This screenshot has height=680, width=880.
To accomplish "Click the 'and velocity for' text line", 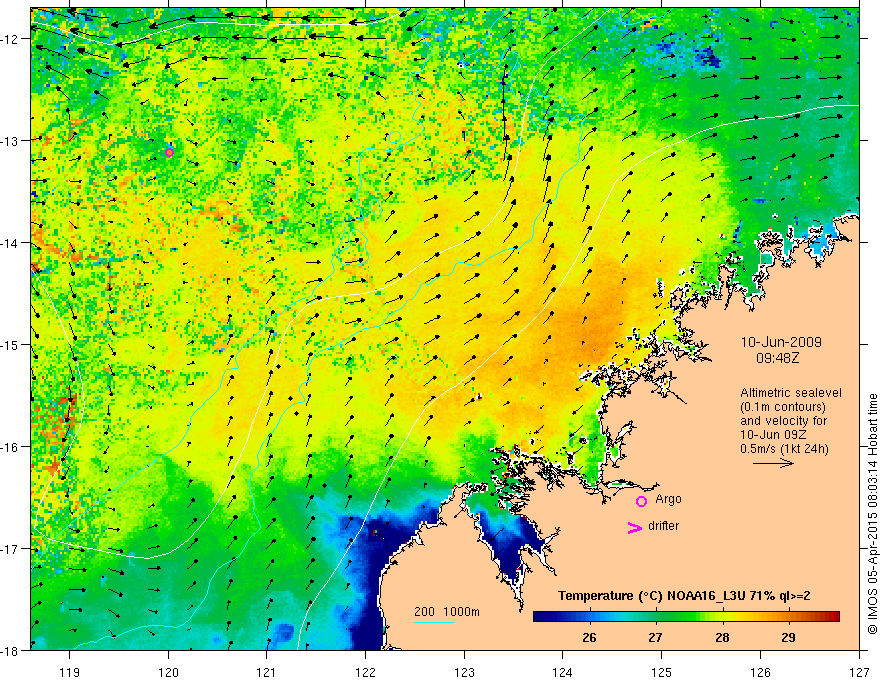I will 783,420.
